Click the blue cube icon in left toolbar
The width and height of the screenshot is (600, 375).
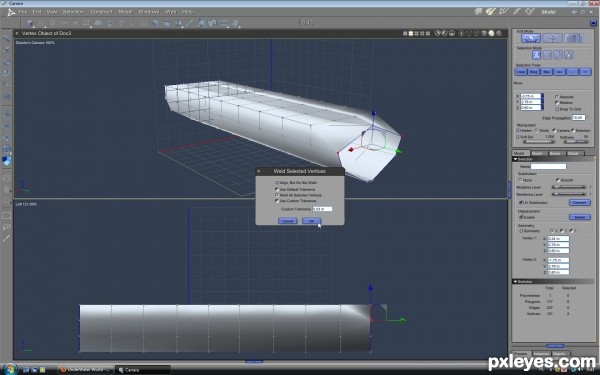point(7,161)
